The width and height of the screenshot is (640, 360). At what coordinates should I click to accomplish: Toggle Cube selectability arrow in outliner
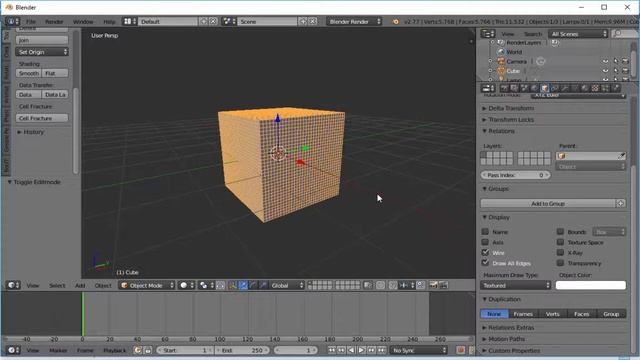(616, 71)
